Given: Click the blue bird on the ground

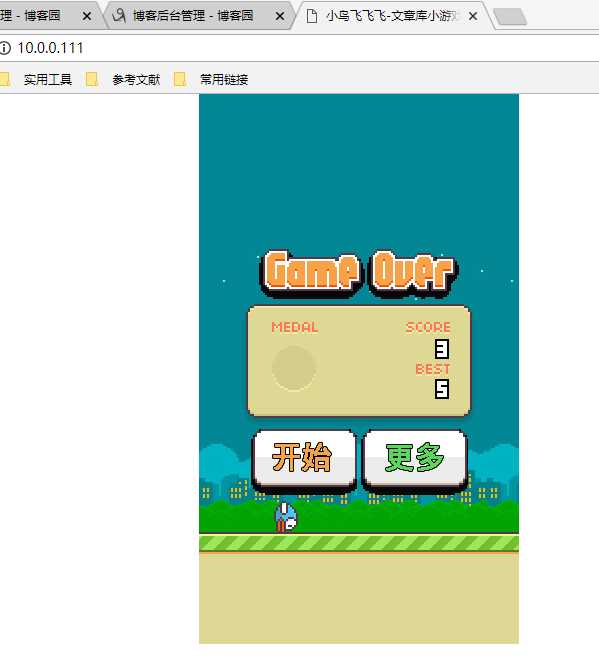Looking at the screenshot, I should coord(286,517).
